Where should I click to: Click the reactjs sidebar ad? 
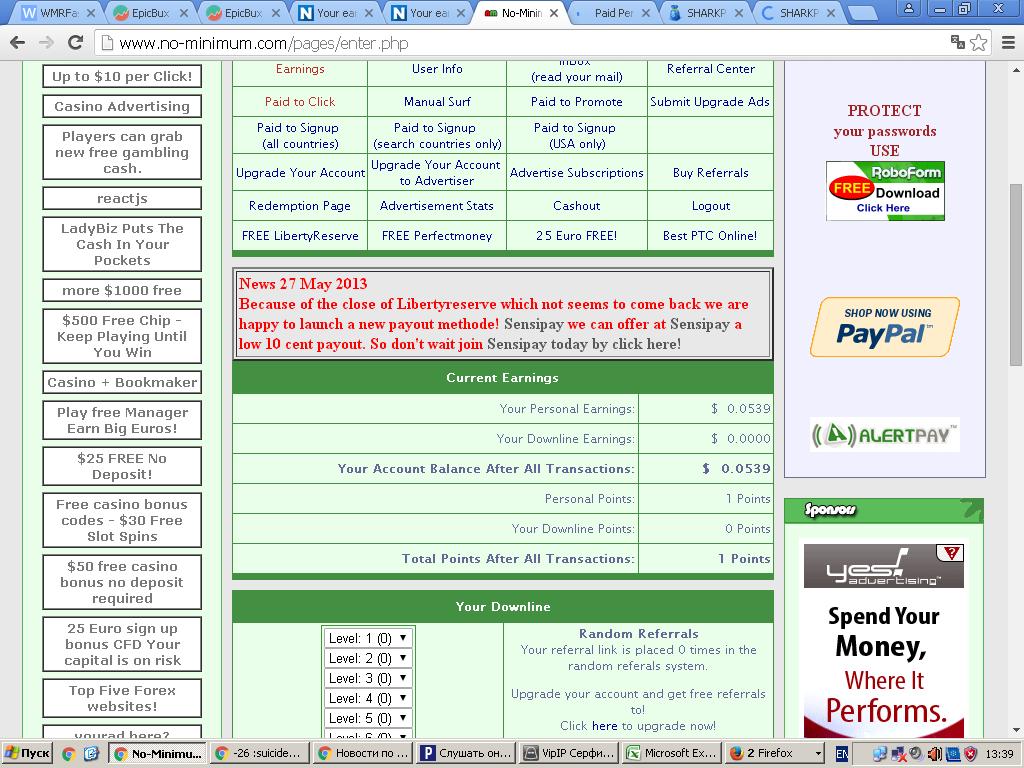pos(122,198)
